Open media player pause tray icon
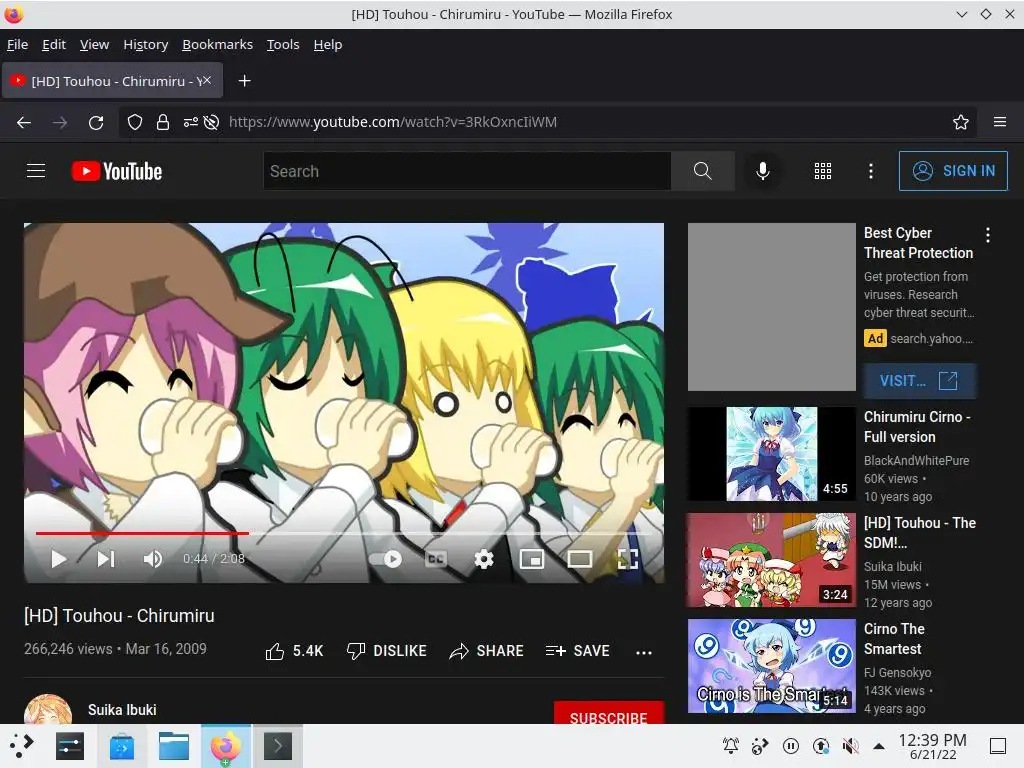Viewport: 1024px width, 768px height. pyautogui.click(x=790, y=746)
